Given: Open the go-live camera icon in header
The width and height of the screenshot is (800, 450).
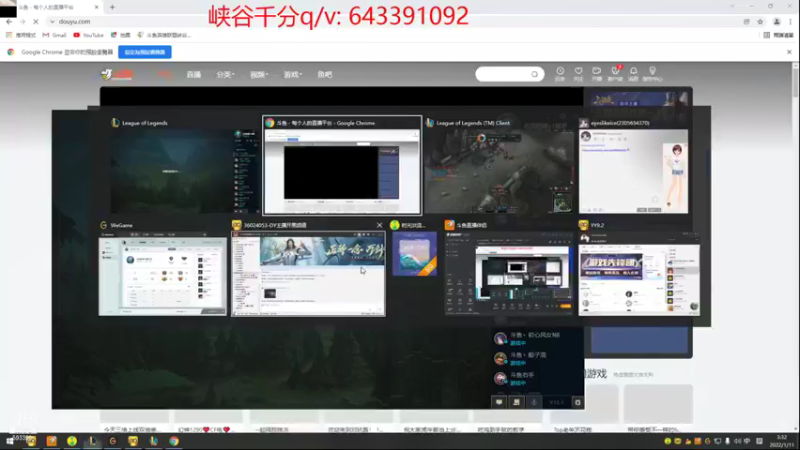Looking at the screenshot, I should 596,73.
